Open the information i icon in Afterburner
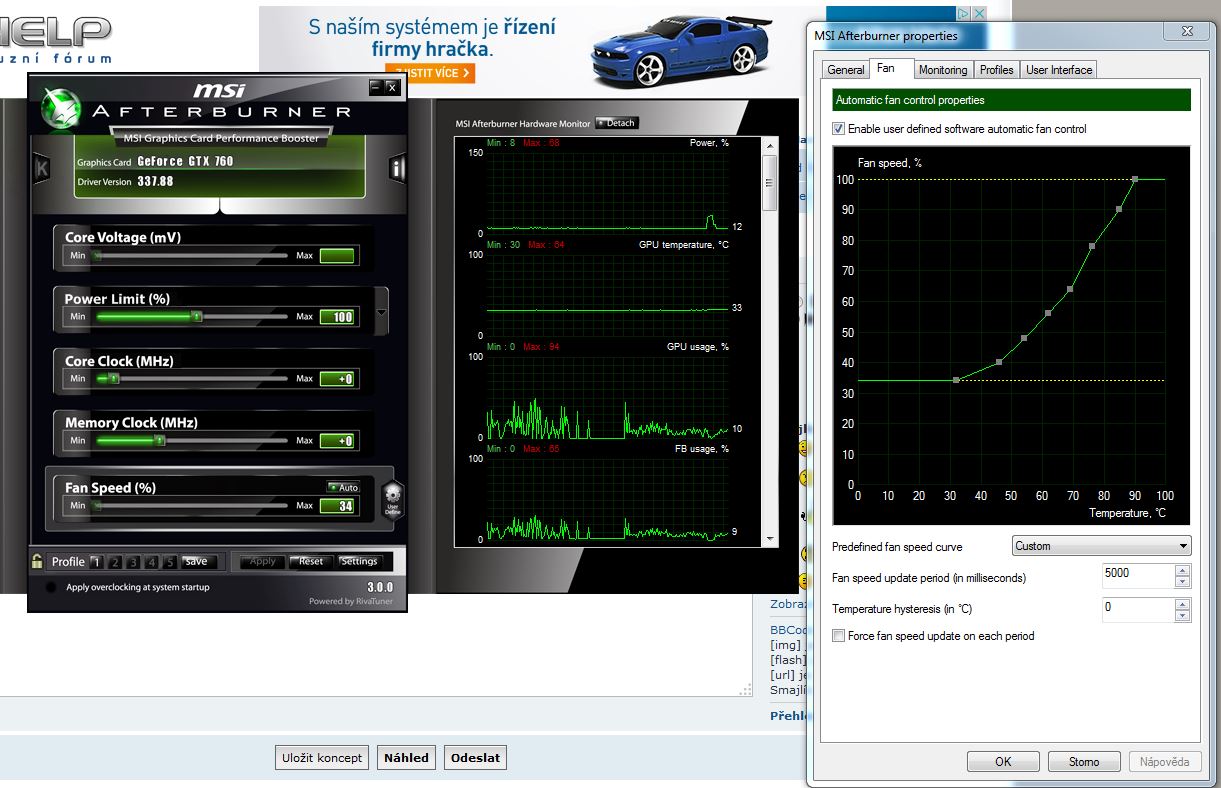Screen dimensions: 1221x788 (x=397, y=168)
